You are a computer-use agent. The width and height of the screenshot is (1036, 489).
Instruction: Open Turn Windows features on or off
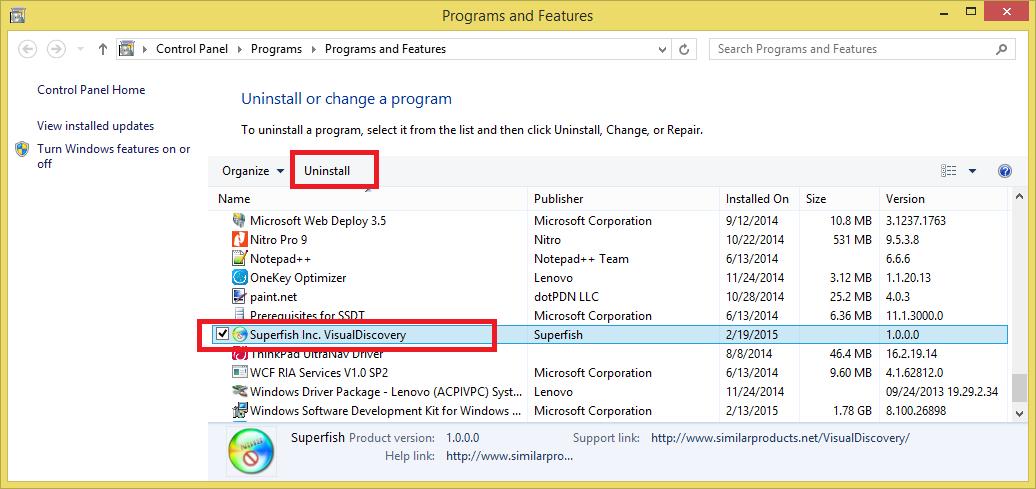point(114,156)
